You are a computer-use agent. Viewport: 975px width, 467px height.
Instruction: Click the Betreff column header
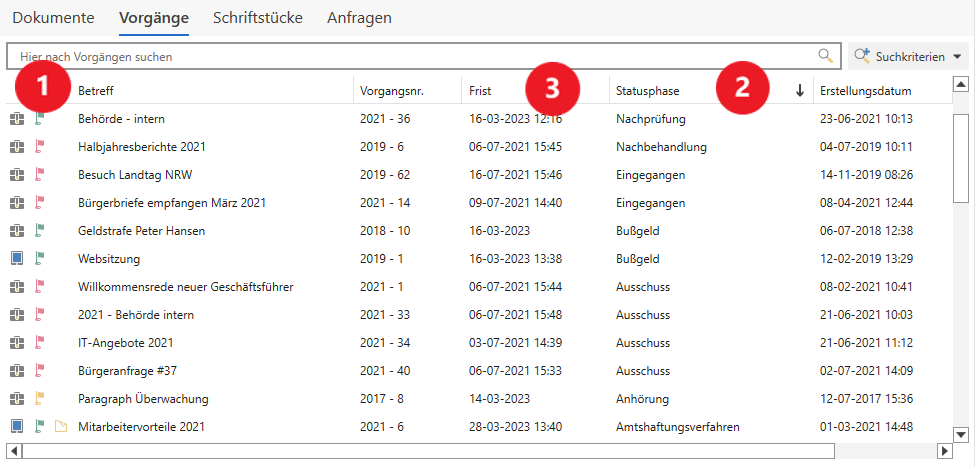[96, 91]
